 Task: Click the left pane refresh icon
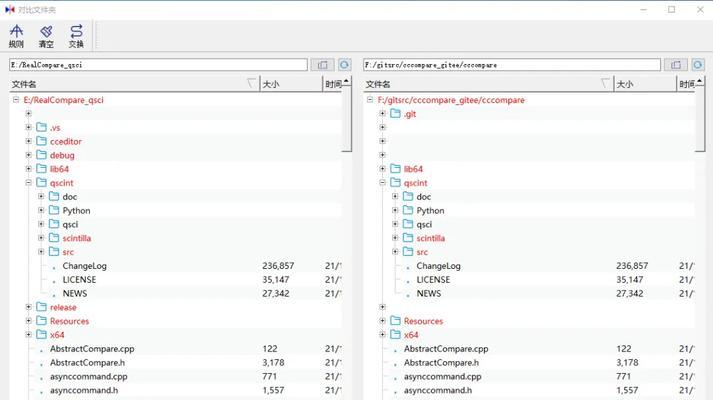point(344,65)
